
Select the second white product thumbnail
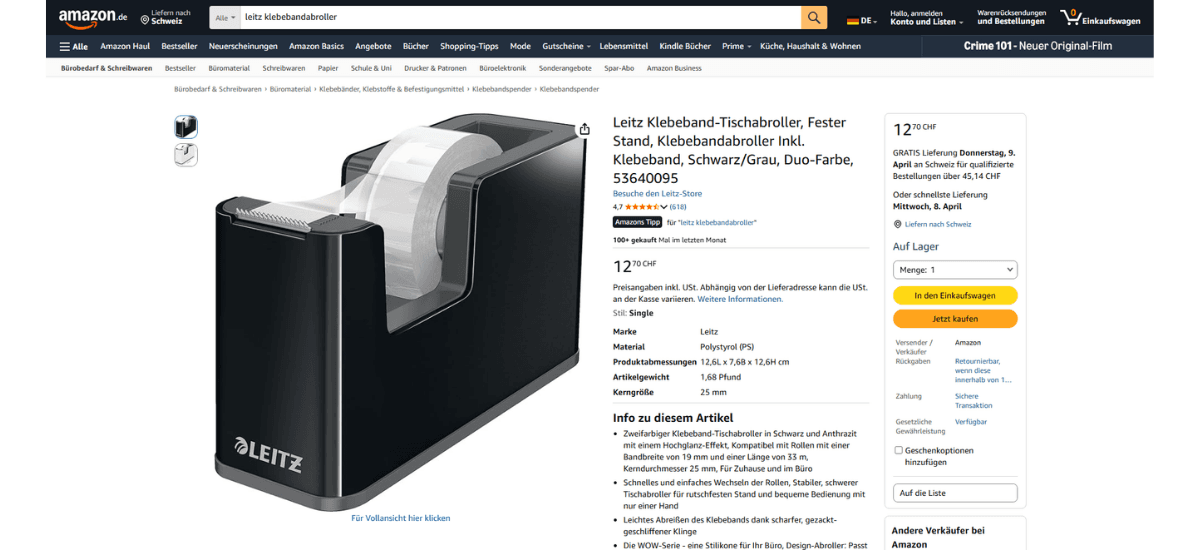click(x=186, y=155)
